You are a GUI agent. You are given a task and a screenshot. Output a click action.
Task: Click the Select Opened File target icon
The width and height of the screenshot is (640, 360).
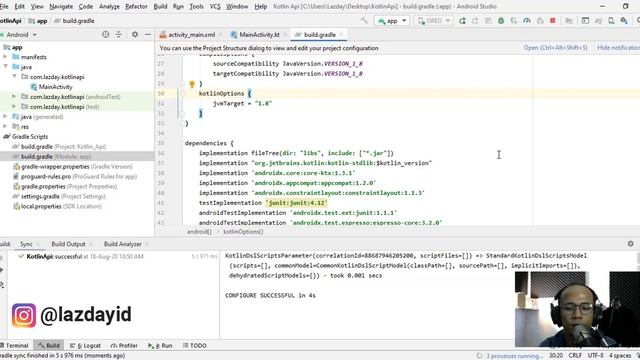pyautogui.click(x=106, y=35)
